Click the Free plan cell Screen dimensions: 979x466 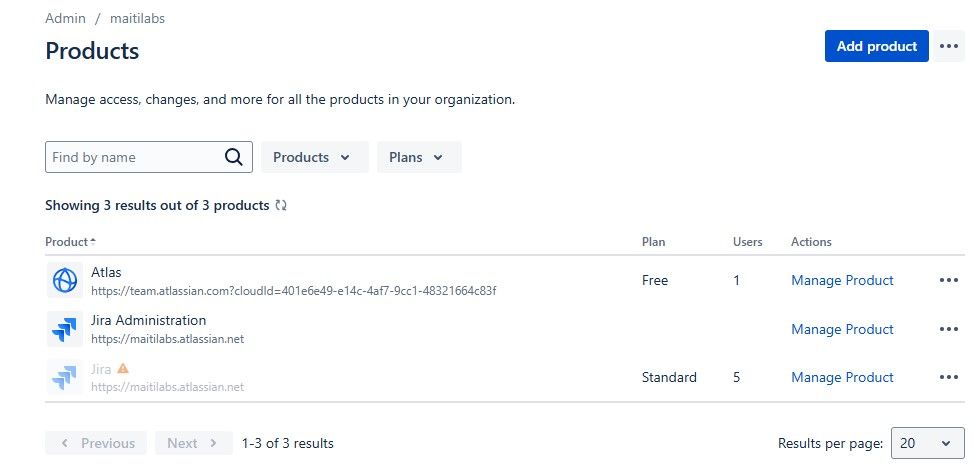(655, 280)
